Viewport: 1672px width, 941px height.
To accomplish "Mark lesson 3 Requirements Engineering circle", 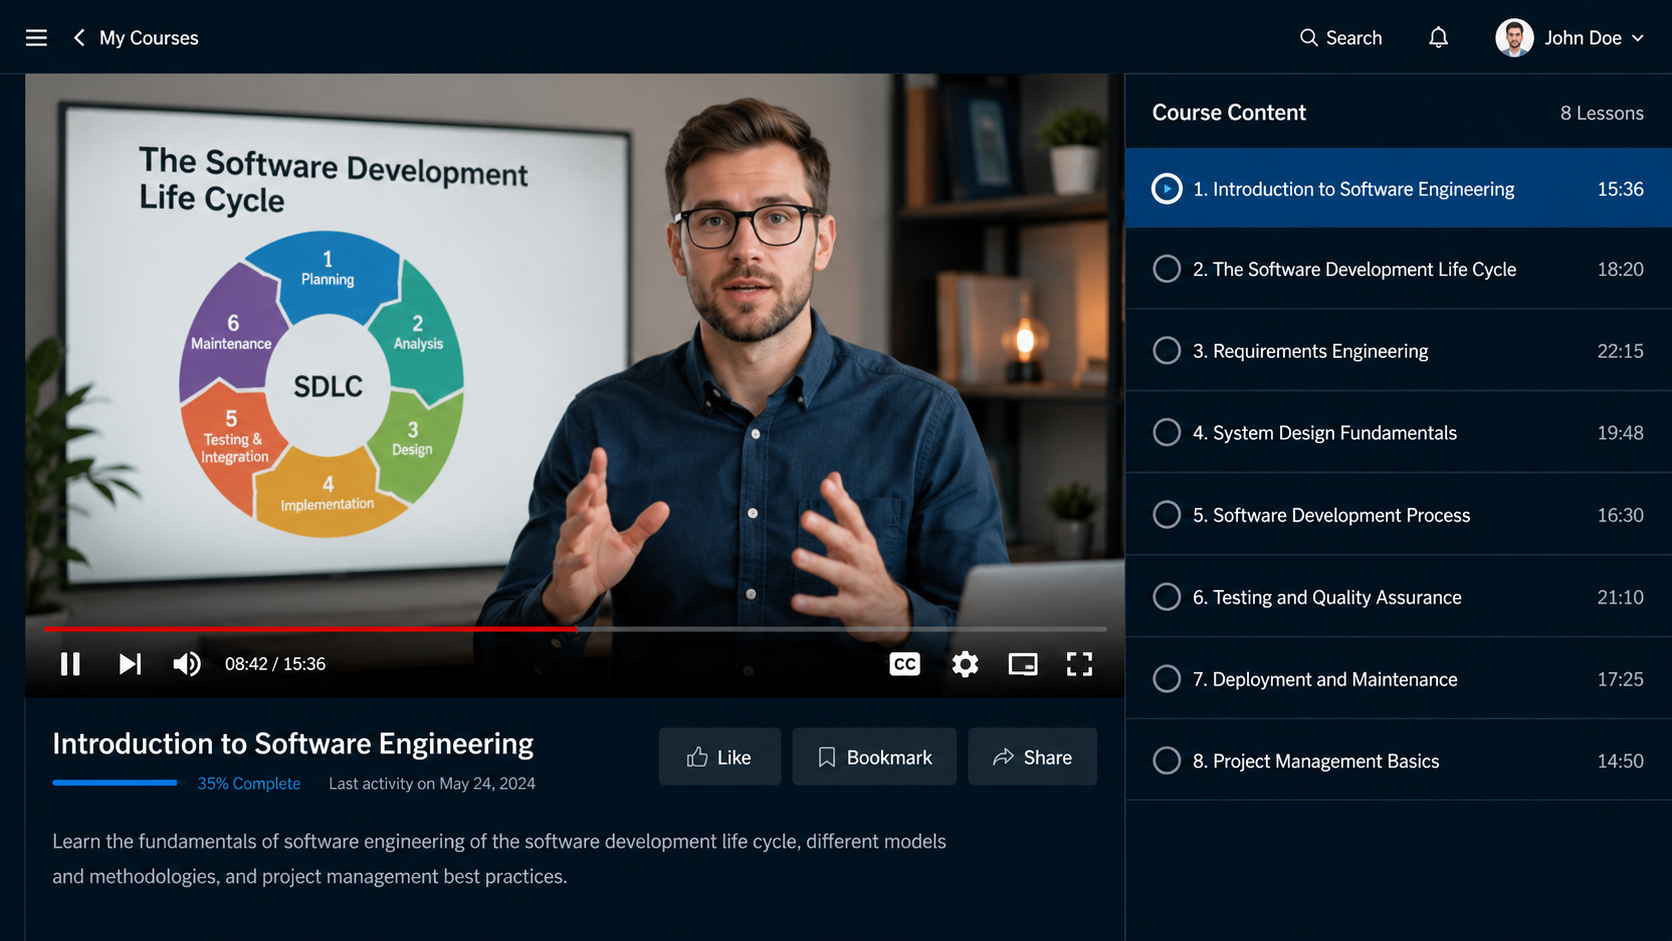I will 1166,351.
